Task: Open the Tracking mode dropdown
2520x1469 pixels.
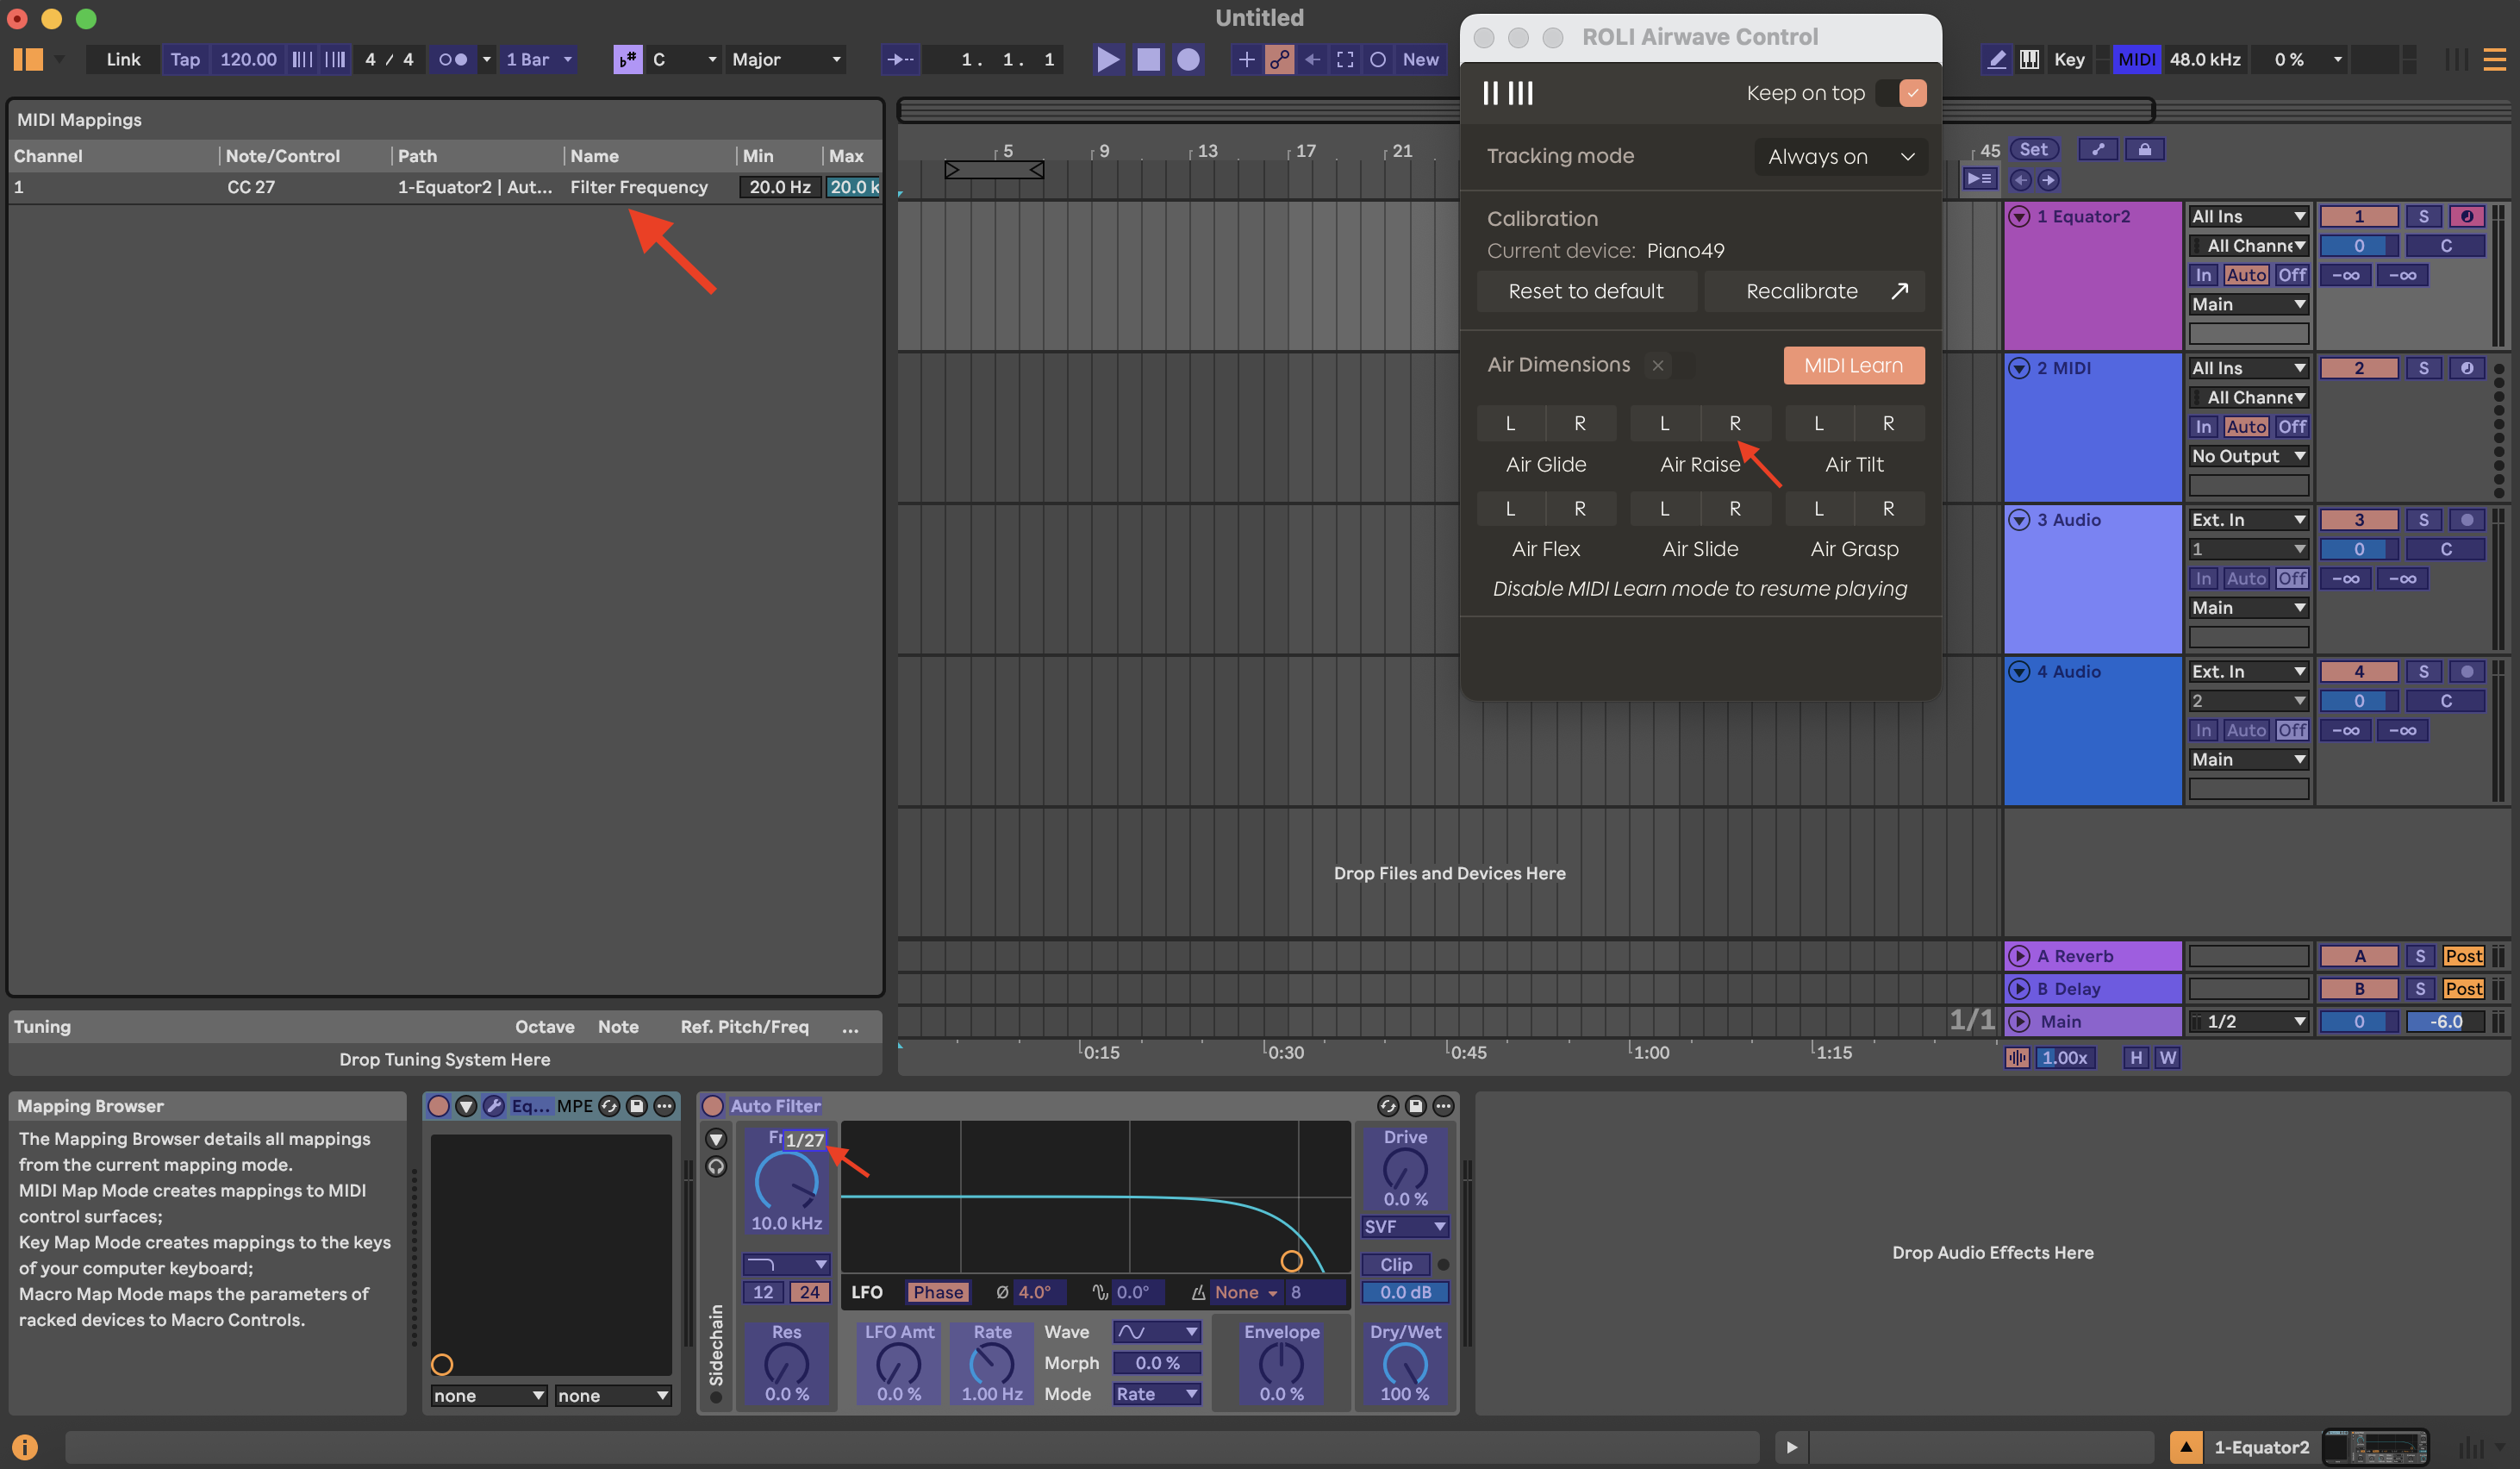Action: pyautogui.click(x=1840, y=156)
